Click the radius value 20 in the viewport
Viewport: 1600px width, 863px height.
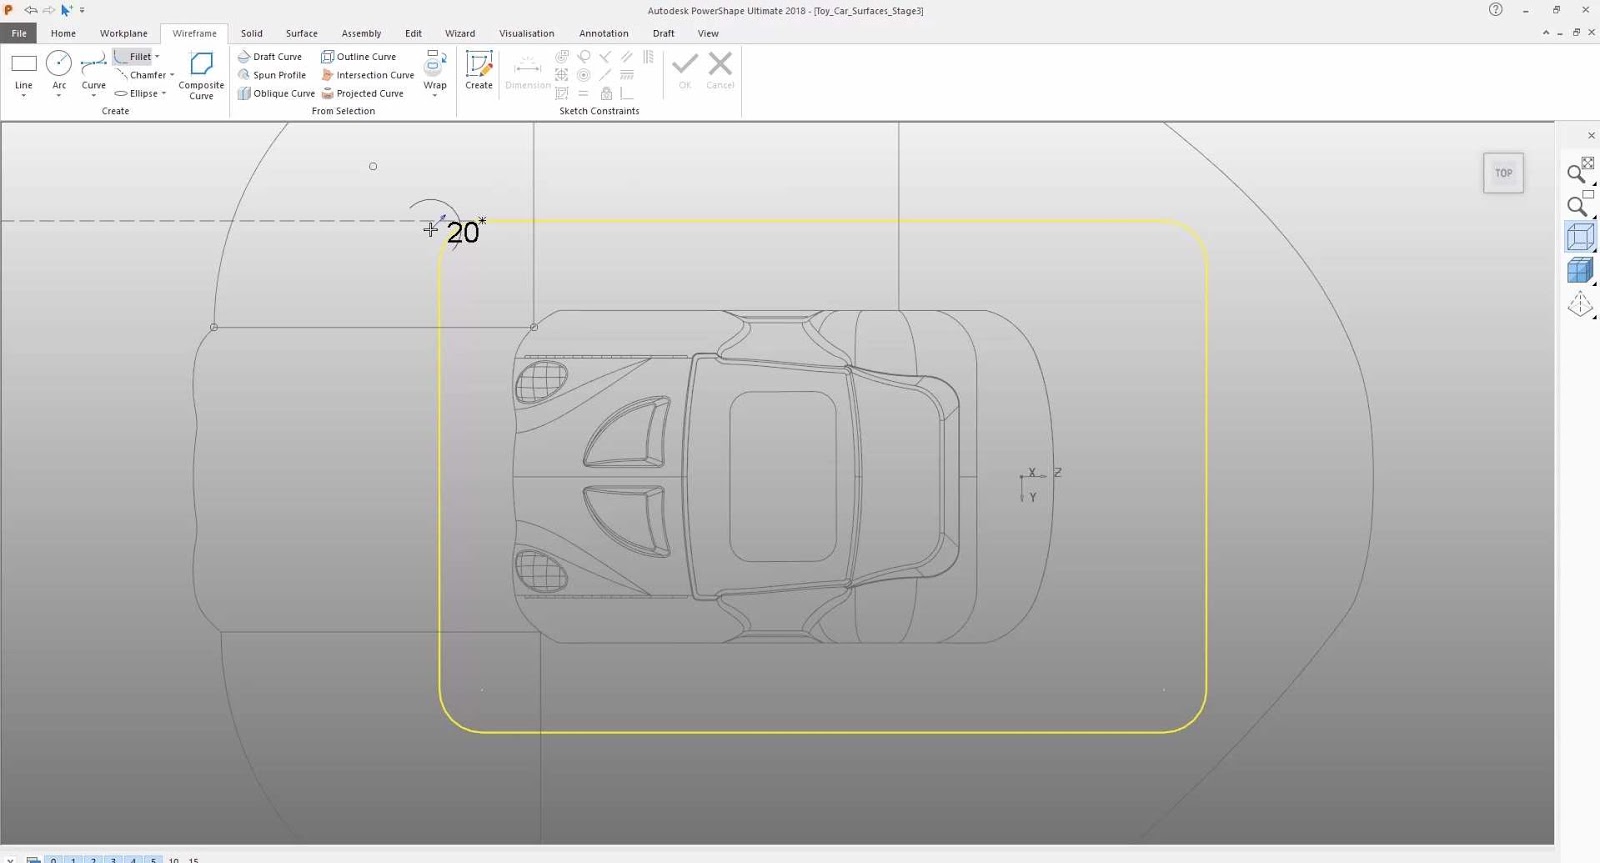(x=463, y=232)
